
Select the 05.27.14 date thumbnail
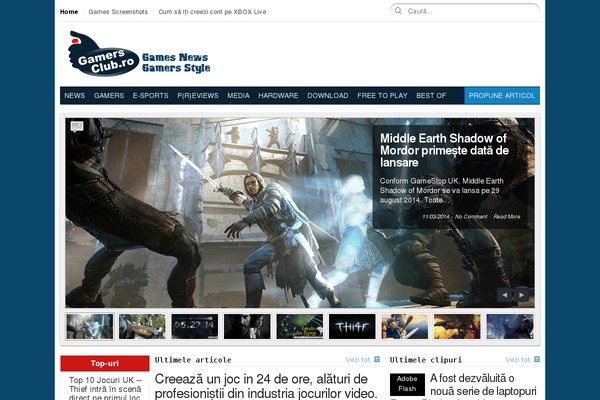pyautogui.click(x=194, y=327)
